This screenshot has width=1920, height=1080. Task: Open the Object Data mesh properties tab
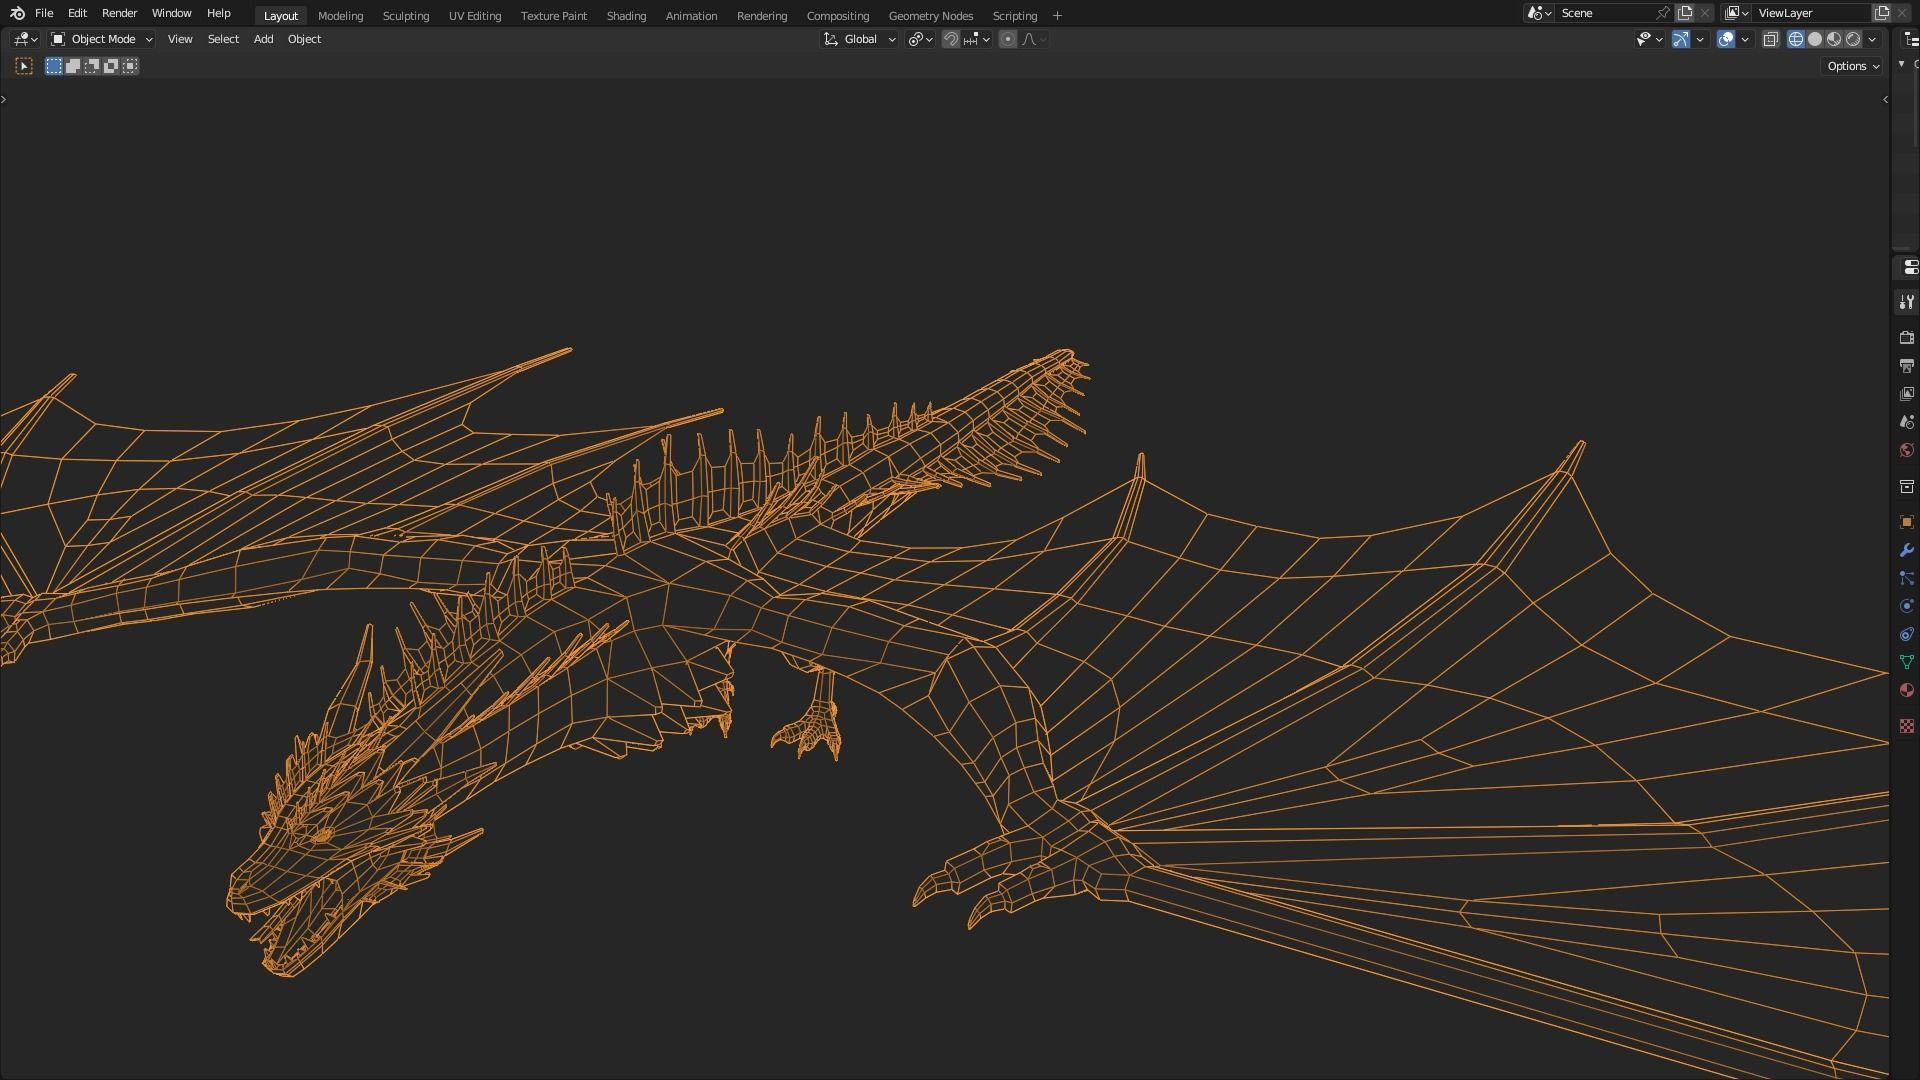(x=1906, y=662)
